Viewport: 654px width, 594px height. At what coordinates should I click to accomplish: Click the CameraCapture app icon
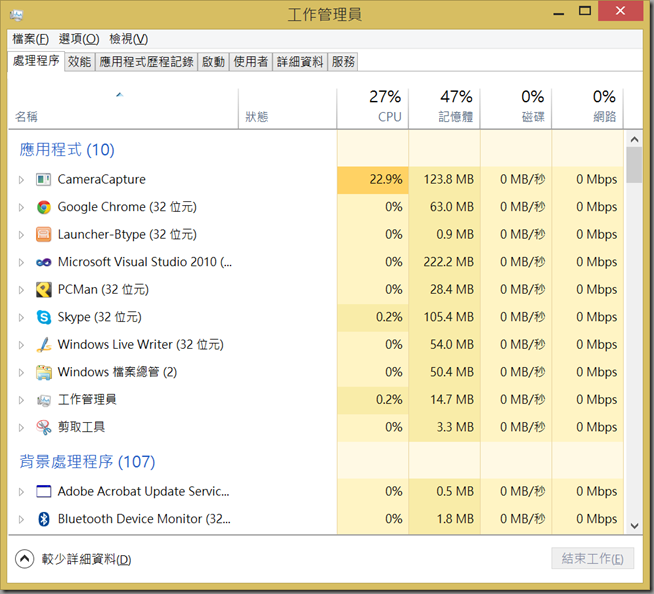(43, 180)
